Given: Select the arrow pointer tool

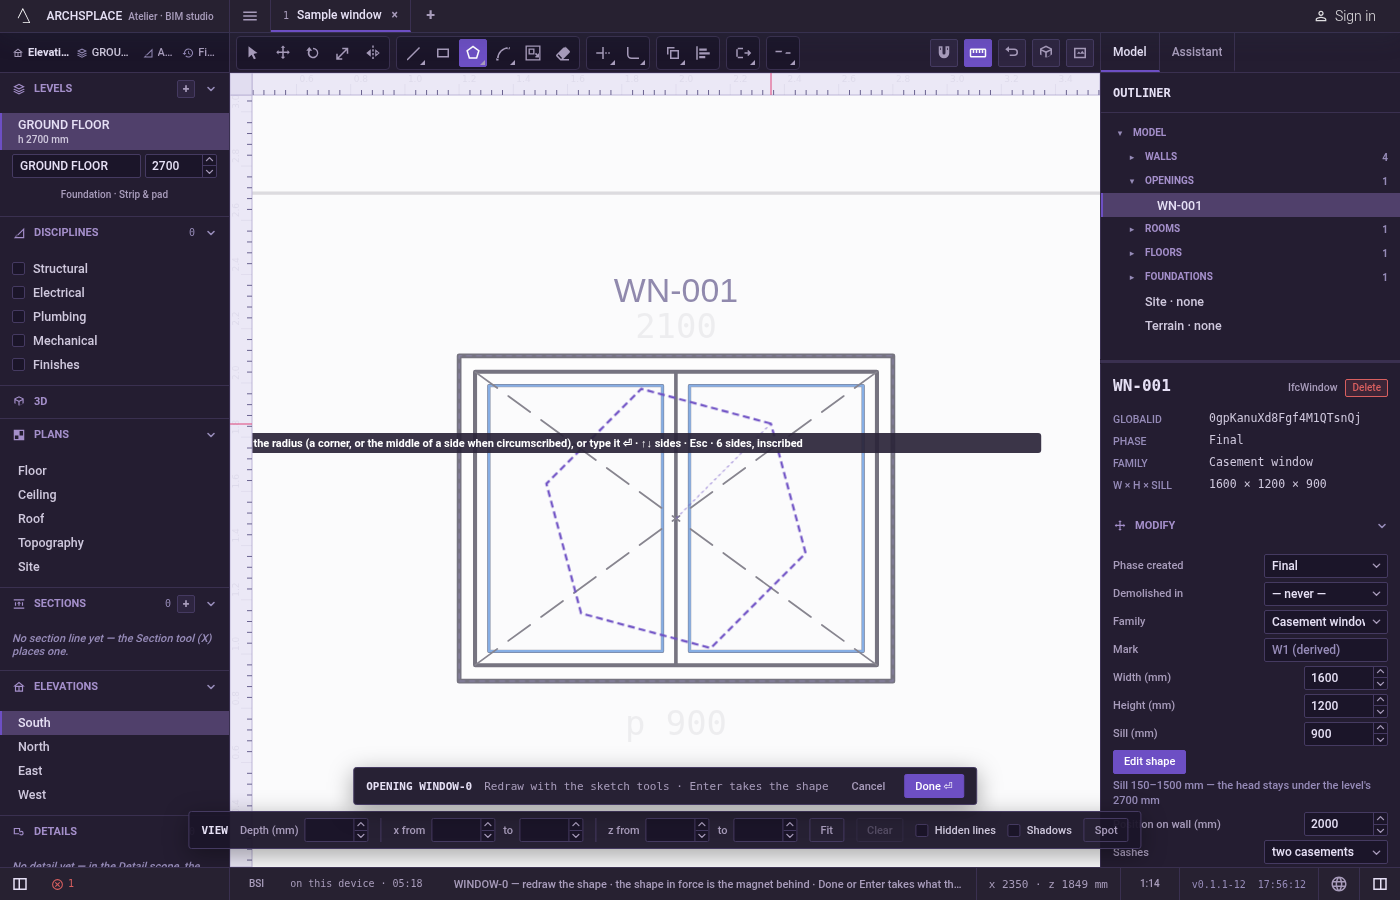Looking at the screenshot, I should point(253,53).
